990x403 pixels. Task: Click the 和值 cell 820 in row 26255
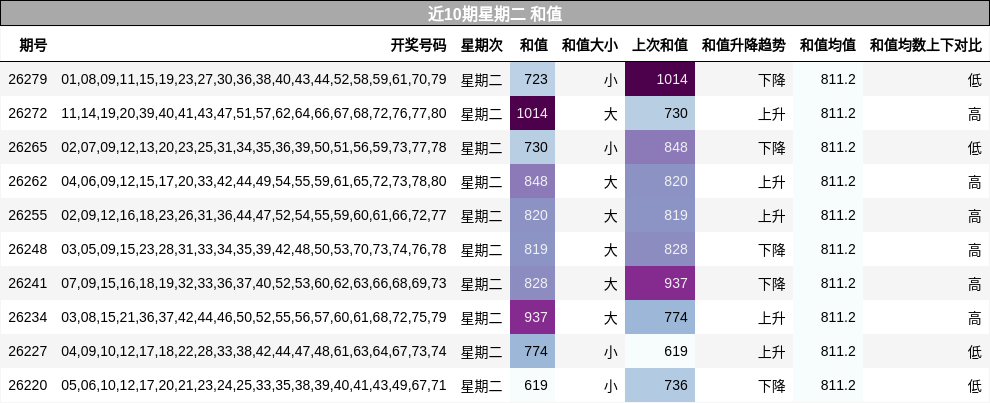[532, 215]
